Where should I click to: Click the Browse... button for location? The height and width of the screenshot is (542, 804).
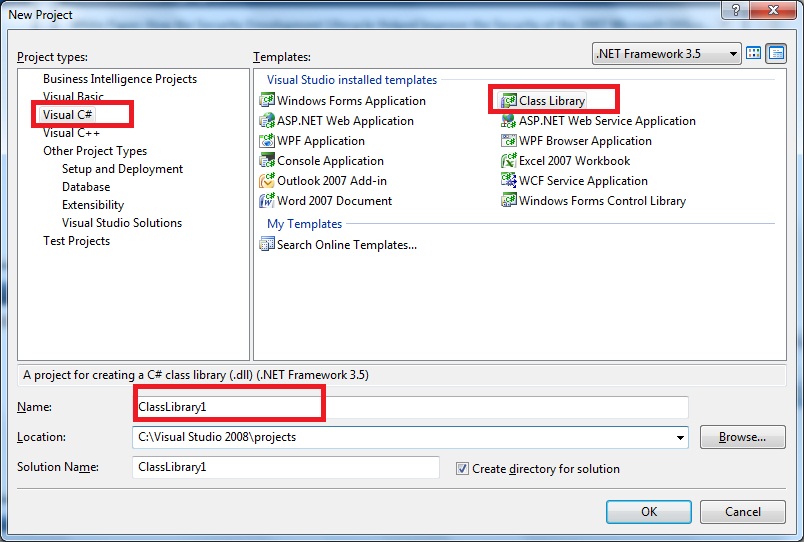point(742,437)
